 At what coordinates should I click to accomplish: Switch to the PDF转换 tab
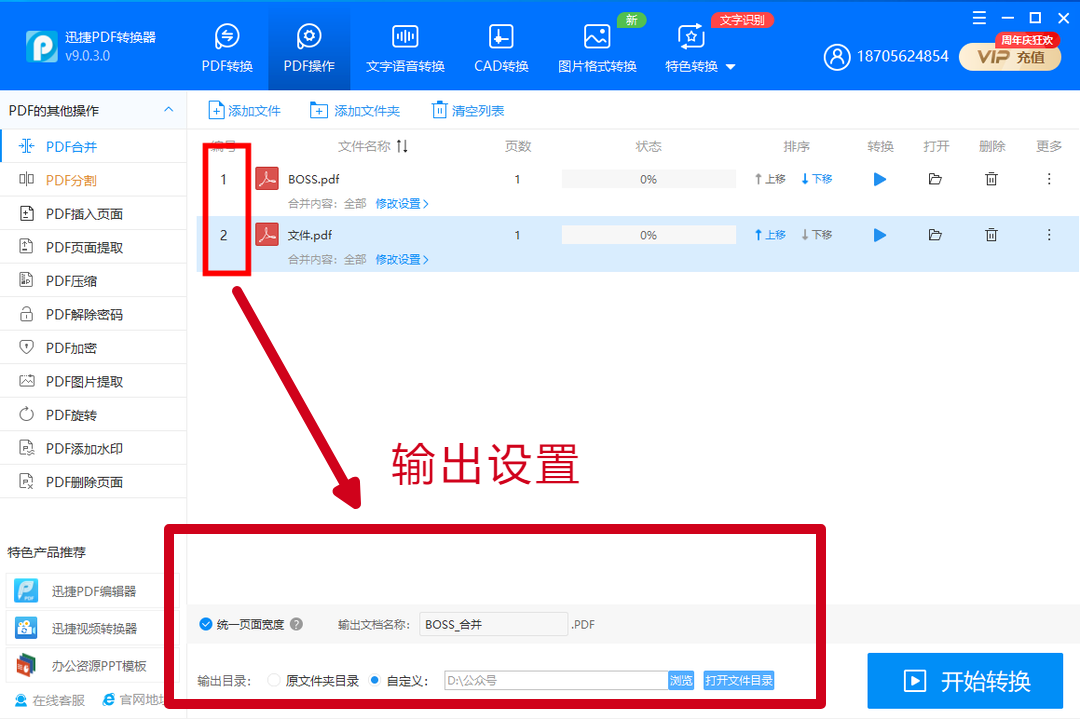pyautogui.click(x=227, y=48)
